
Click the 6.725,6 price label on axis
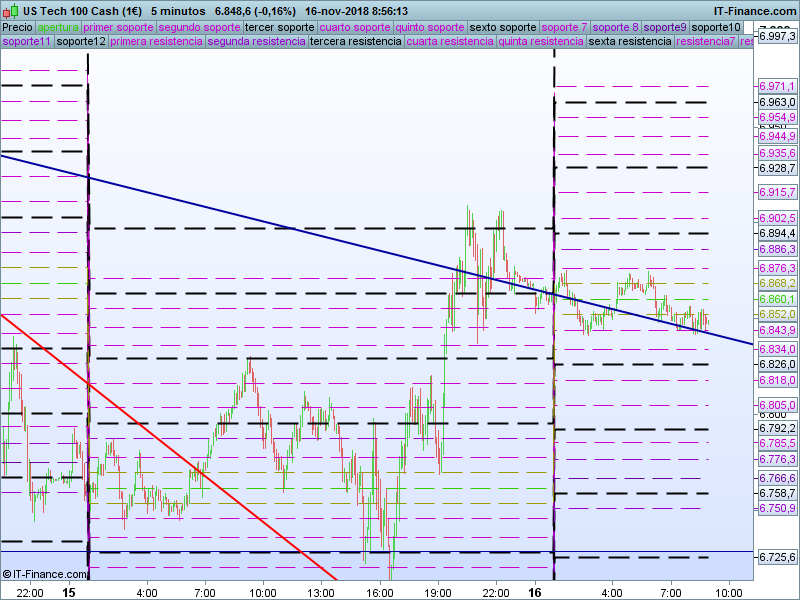(x=777, y=557)
